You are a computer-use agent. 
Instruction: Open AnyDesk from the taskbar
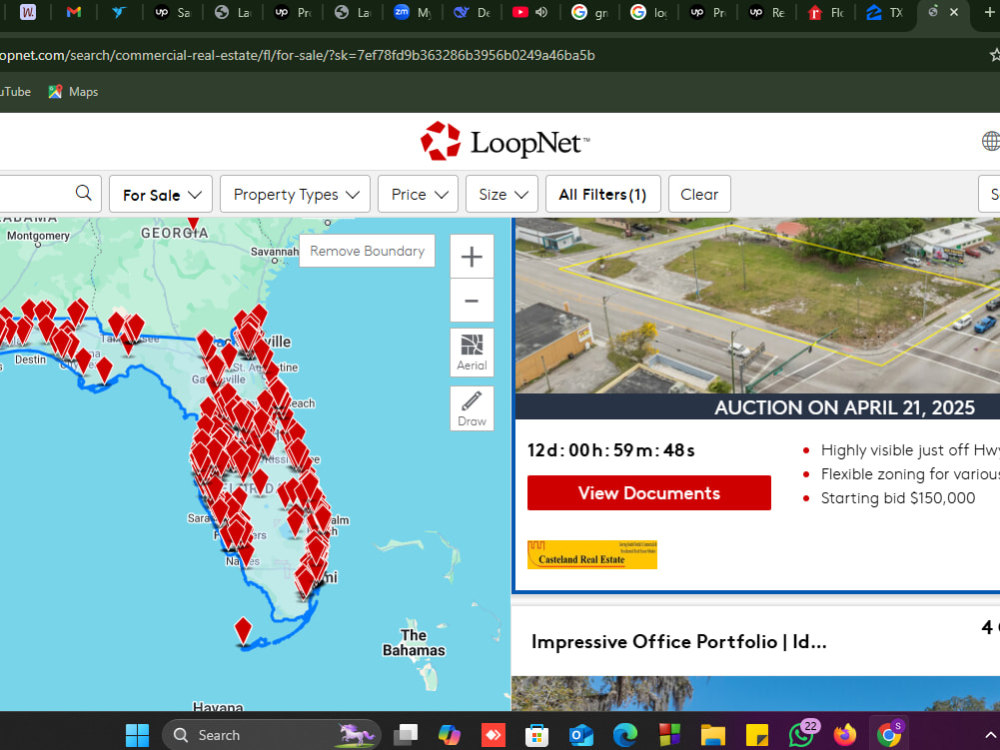click(493, 735)
